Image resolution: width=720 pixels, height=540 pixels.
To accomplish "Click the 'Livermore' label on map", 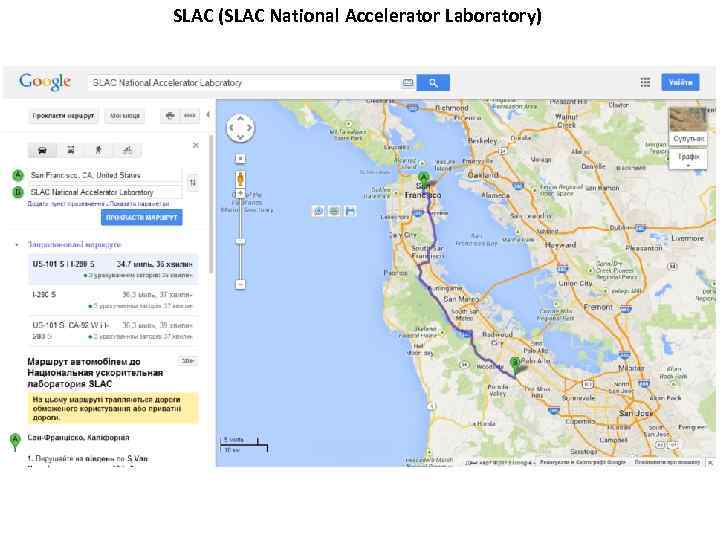I will click(x=687, y=238).
